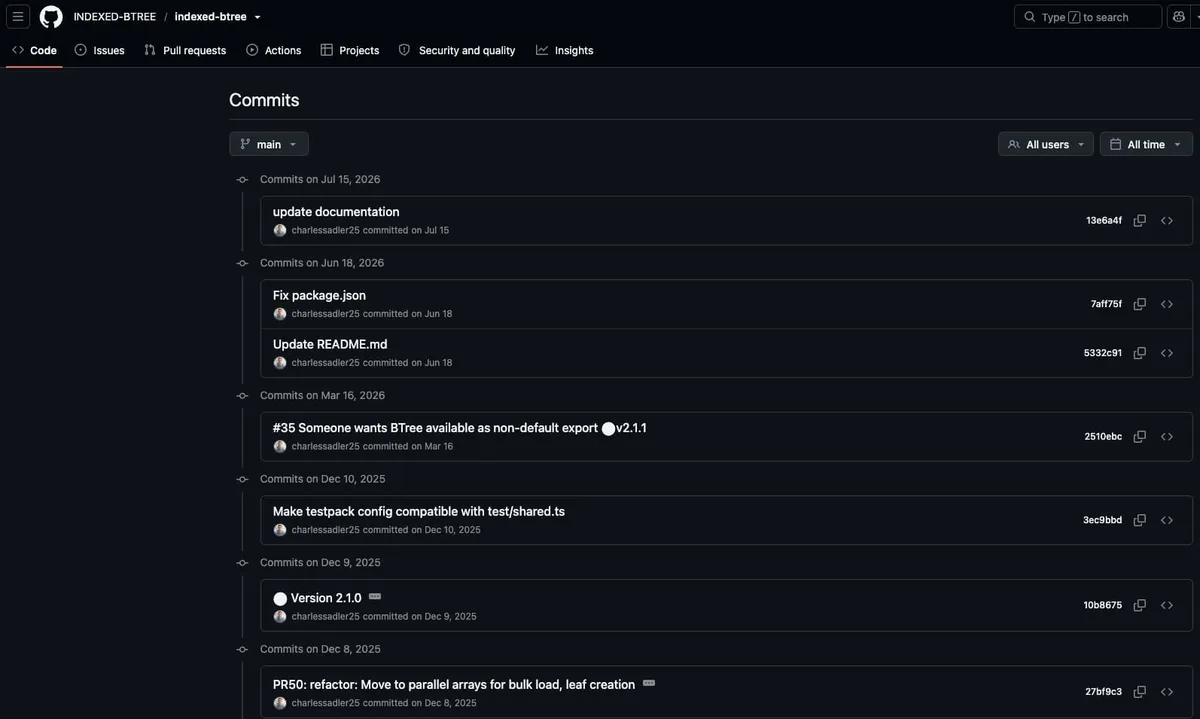Image resolution: width=1200 pixels, height=719 pixels.
Task: Open the 'Update README.md' commit
Action: 330,344
